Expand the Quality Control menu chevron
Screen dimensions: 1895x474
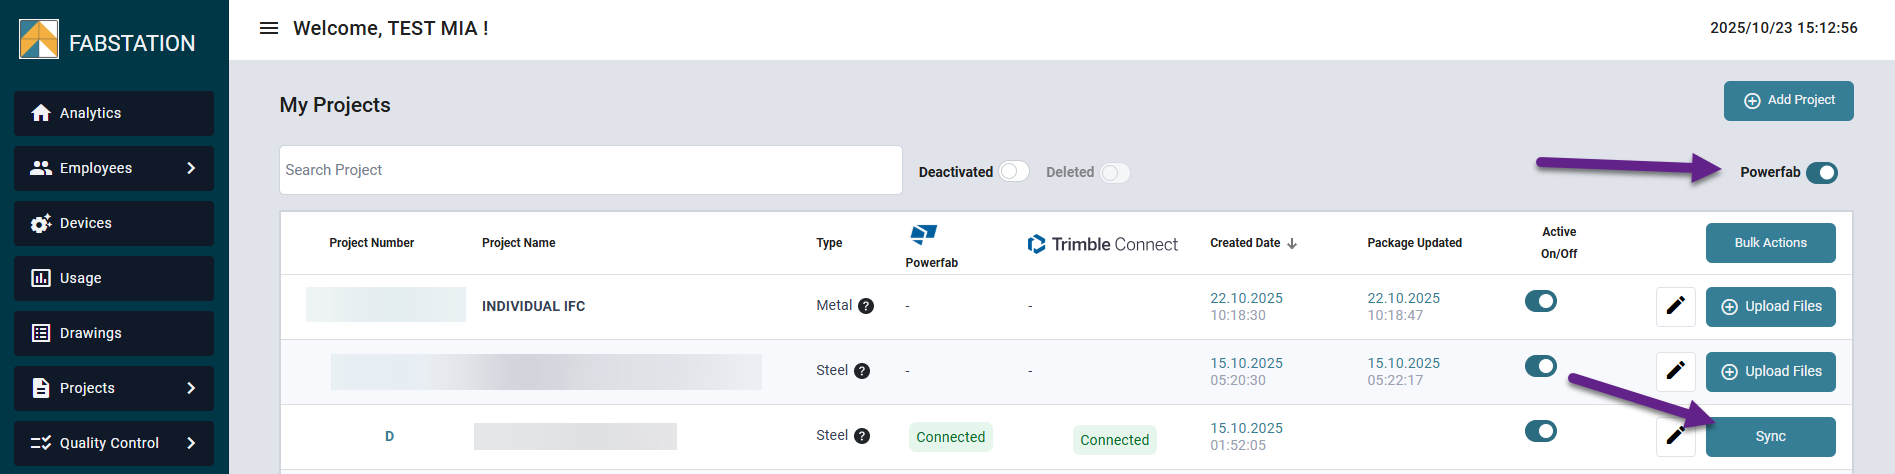[190, 443]
